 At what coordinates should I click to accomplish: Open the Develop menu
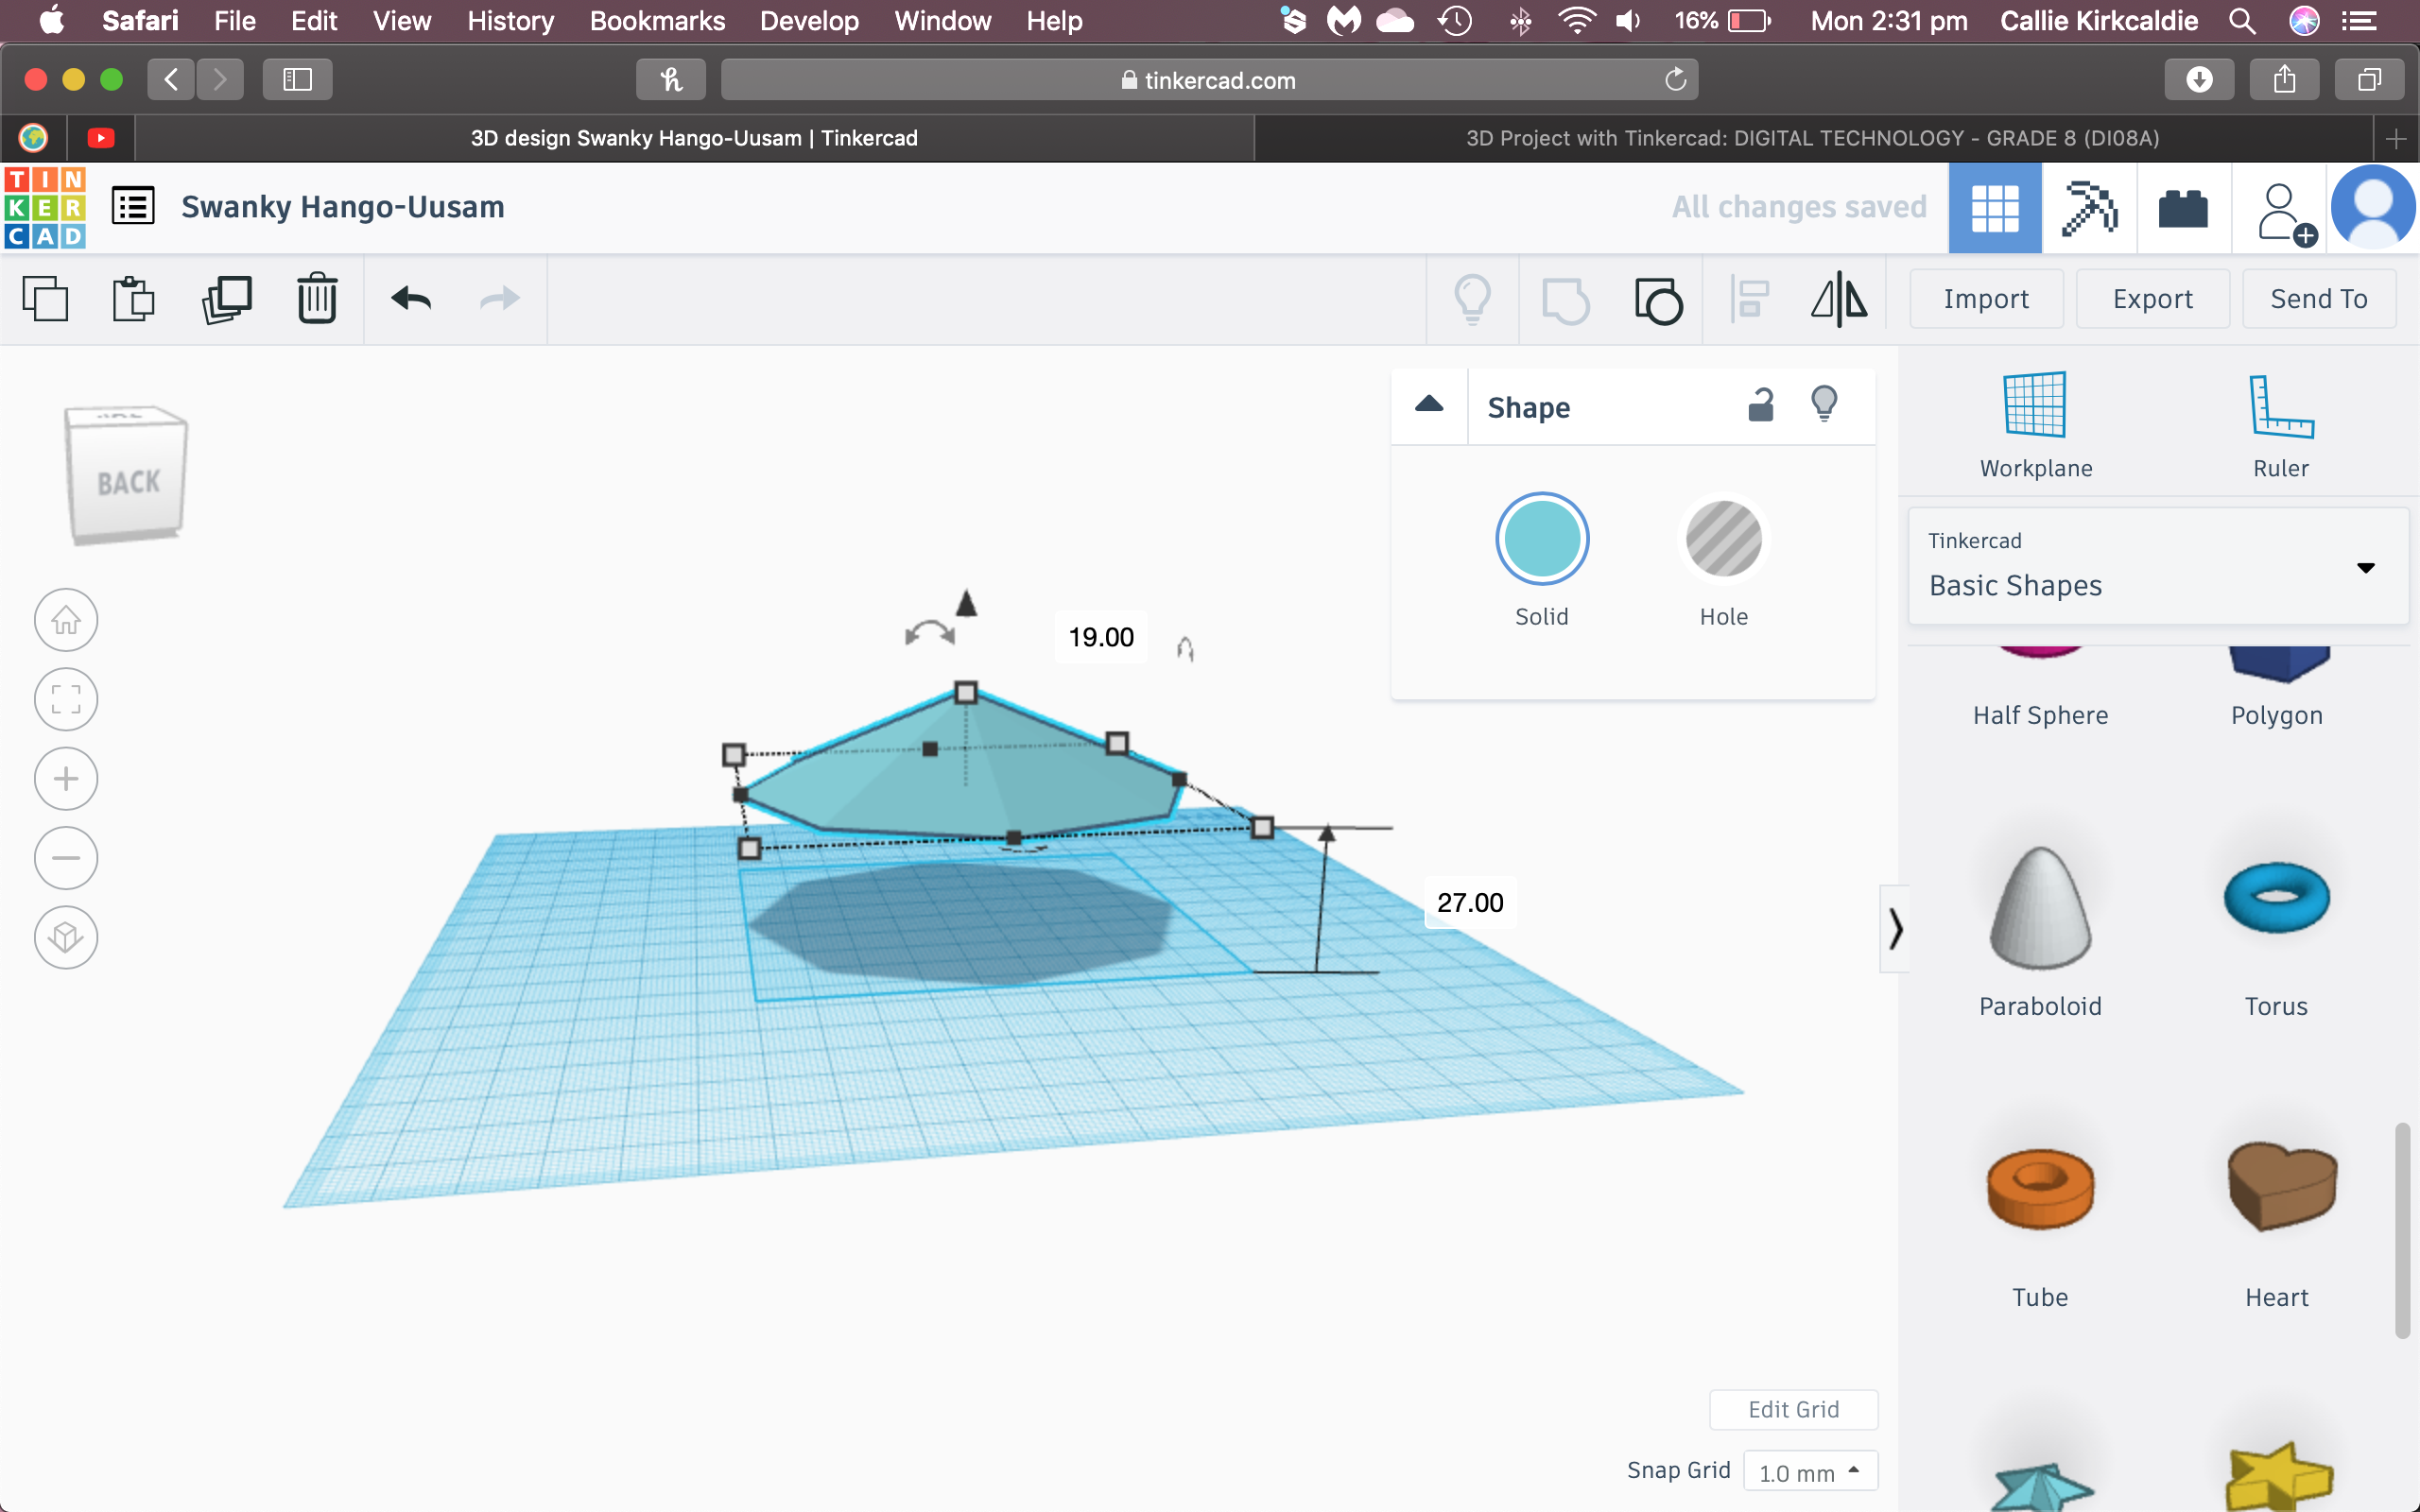coord(806,21)
